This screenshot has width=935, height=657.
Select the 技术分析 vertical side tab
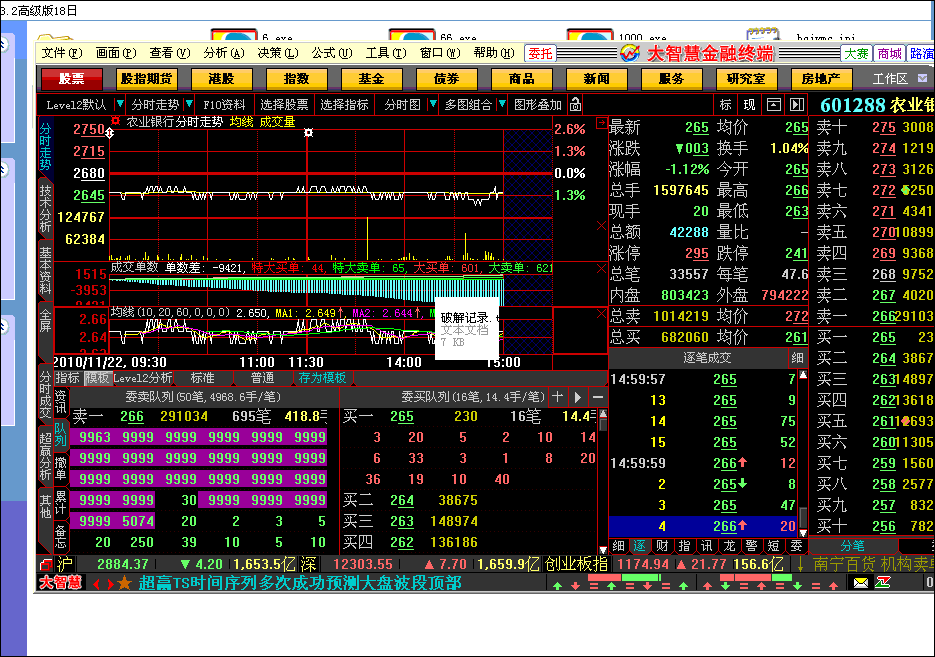[45, 208]
